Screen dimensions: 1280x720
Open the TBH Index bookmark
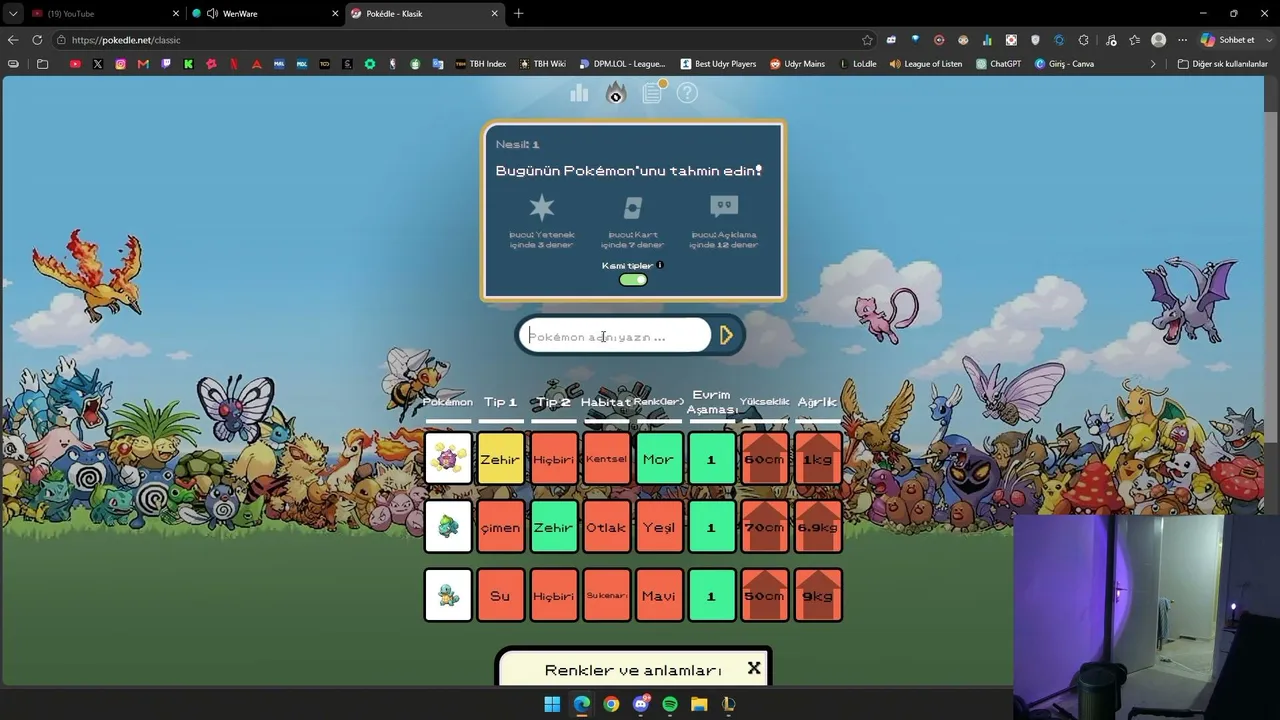481,64
